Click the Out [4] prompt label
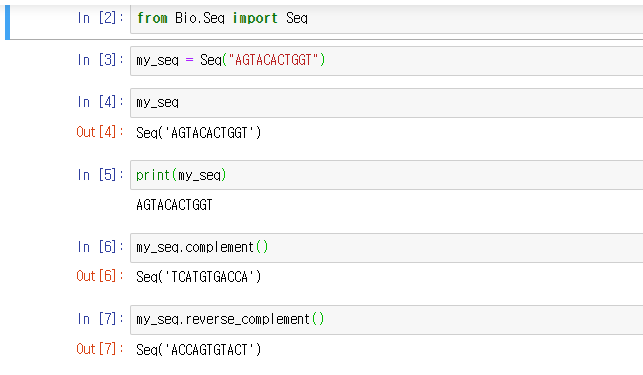The height and width of the screenshot is (375, 643). tap(100, 132)
